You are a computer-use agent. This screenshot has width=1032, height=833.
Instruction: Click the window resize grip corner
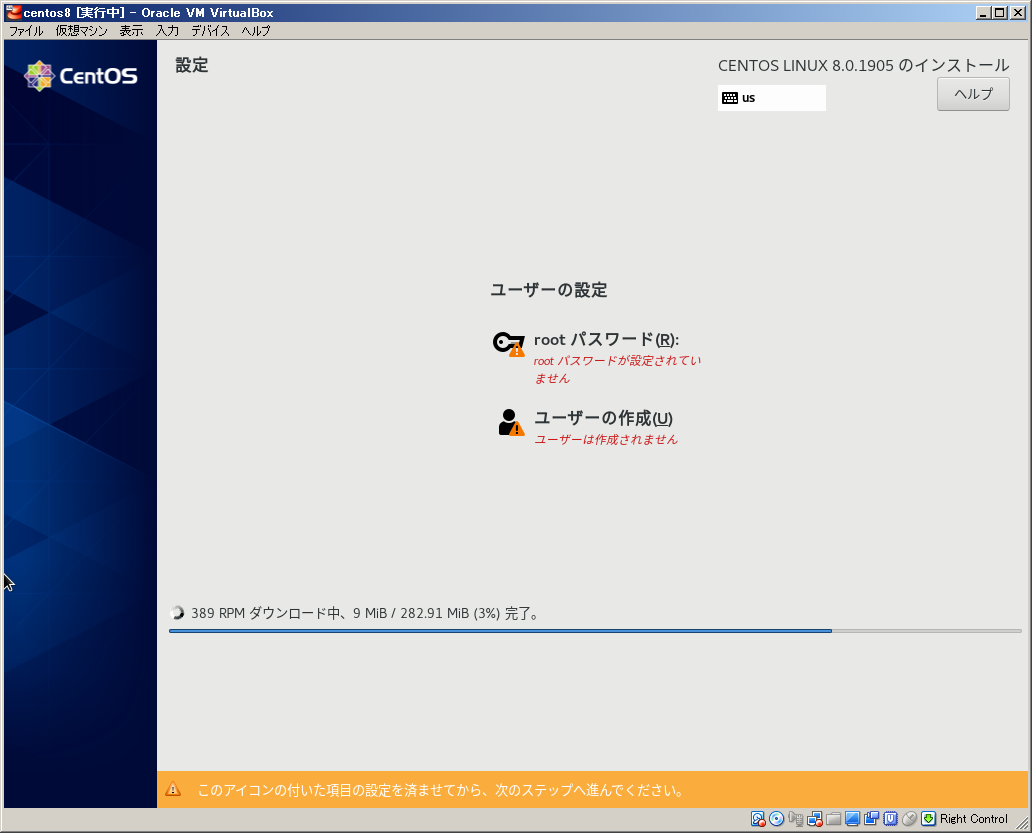pos(1022,823)
